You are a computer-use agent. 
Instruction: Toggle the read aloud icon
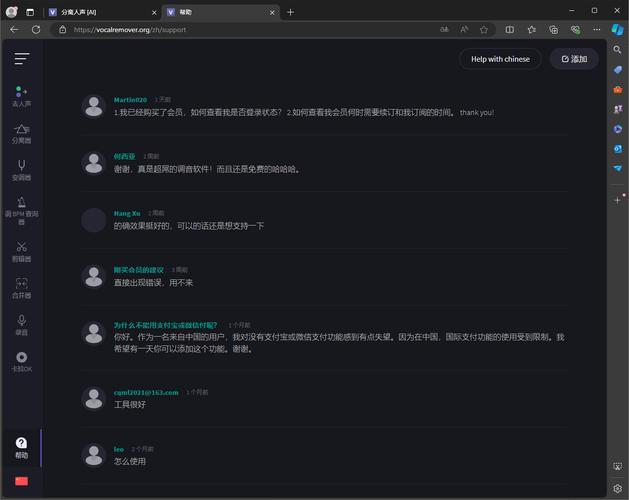pyautogui.click(x=464, y=30)
